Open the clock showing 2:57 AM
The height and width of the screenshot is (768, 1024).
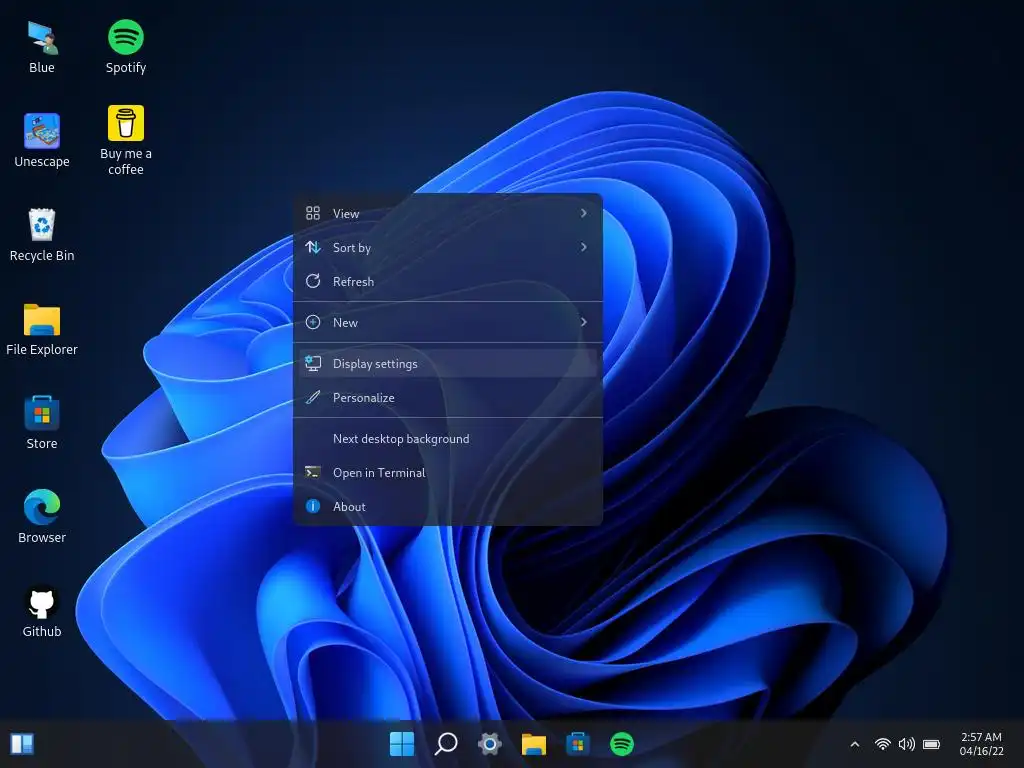(981, 744)
